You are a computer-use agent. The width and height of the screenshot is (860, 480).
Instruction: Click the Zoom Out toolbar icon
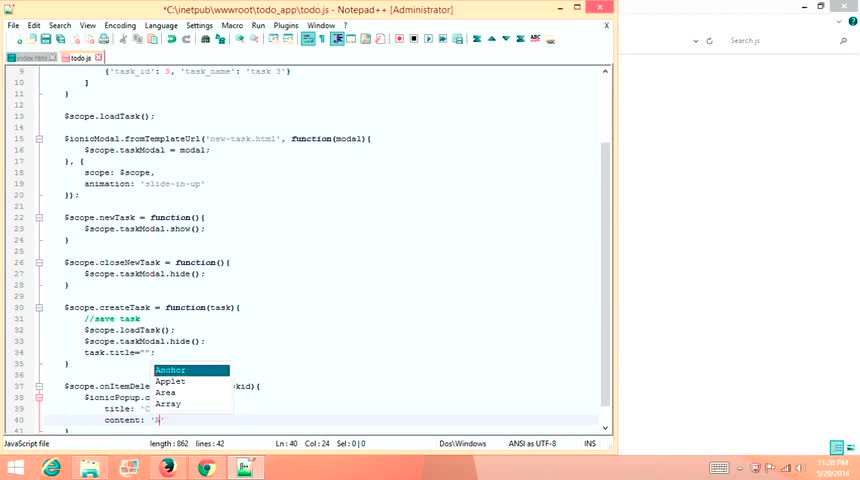coord(254,39)
